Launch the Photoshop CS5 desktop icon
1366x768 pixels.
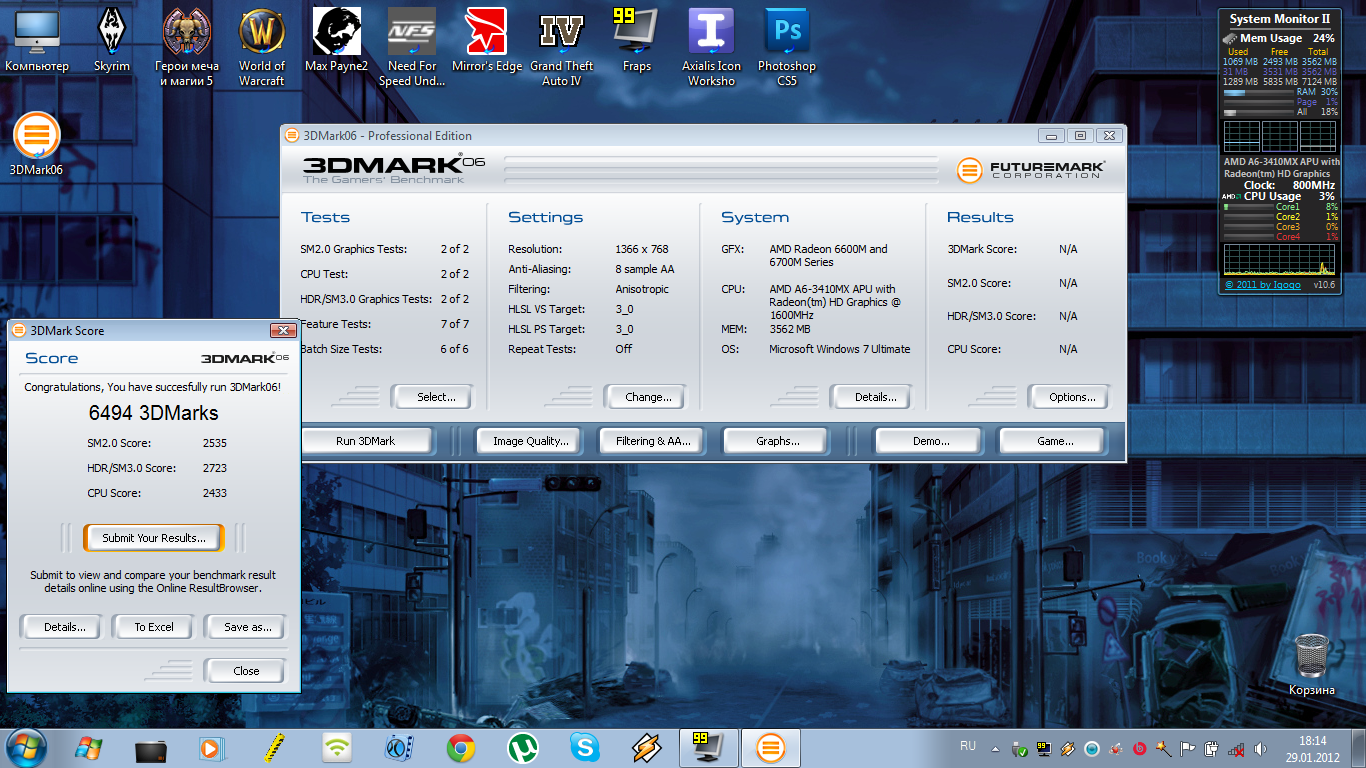coord(787,47)
